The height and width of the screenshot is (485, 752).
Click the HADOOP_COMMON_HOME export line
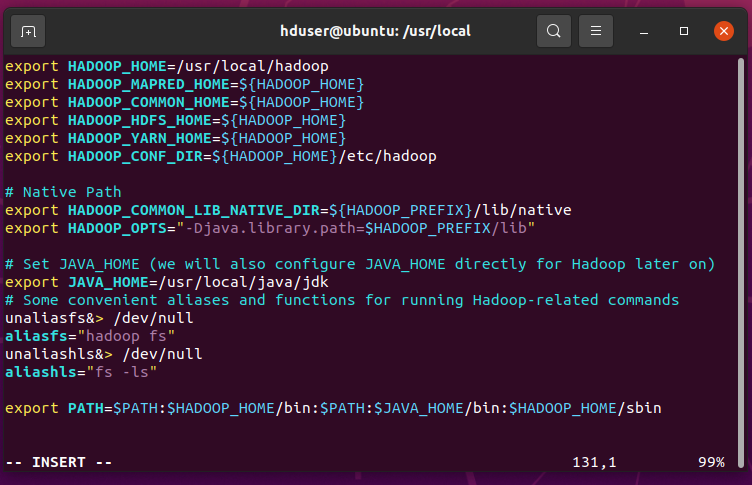(x=185, y=102)
